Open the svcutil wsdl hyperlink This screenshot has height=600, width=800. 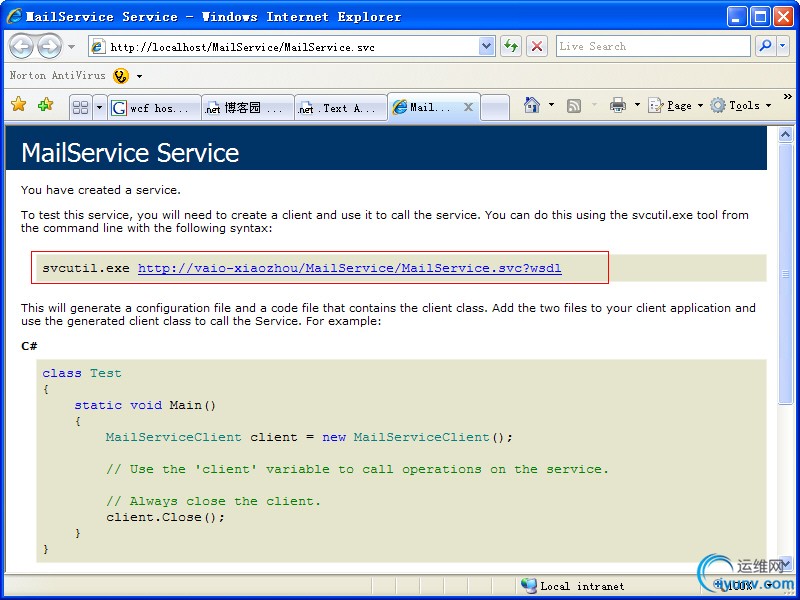coord(349,268)
